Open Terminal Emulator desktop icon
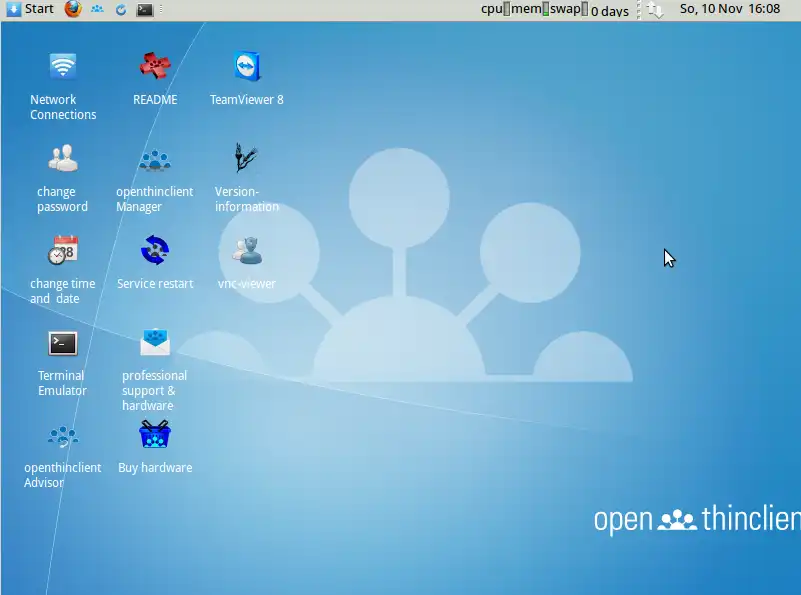 click(x=63, y=343)
